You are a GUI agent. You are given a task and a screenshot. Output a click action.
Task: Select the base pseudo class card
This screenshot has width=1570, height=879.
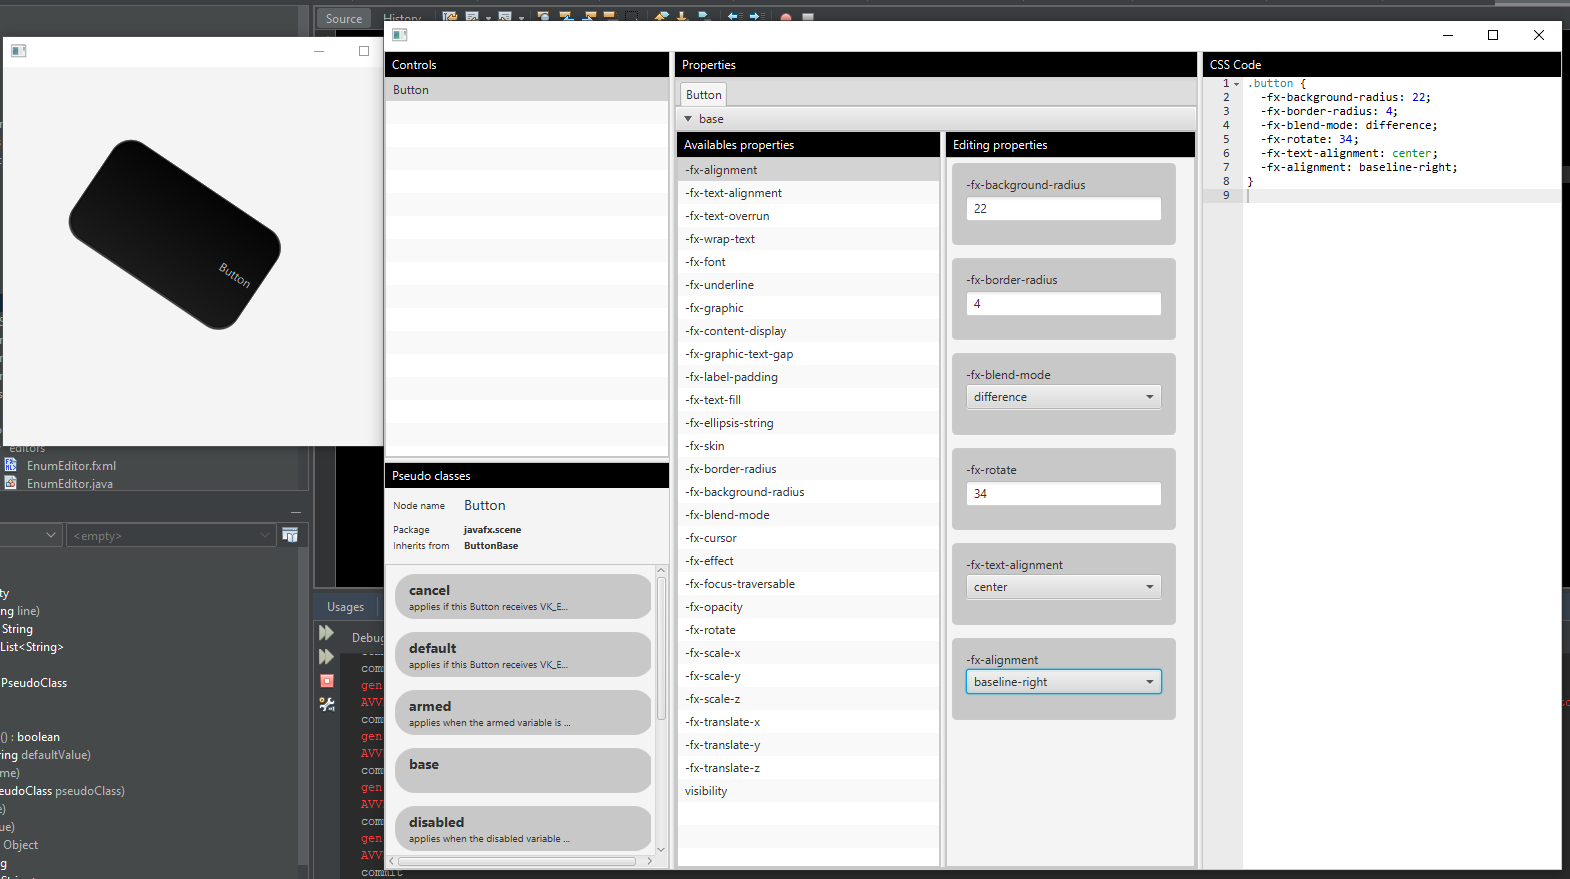(x=523, y=771)
